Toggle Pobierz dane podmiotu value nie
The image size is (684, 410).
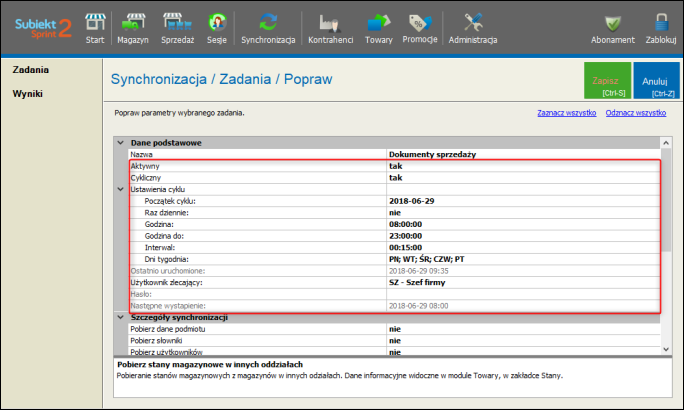(x=523, y=329)
